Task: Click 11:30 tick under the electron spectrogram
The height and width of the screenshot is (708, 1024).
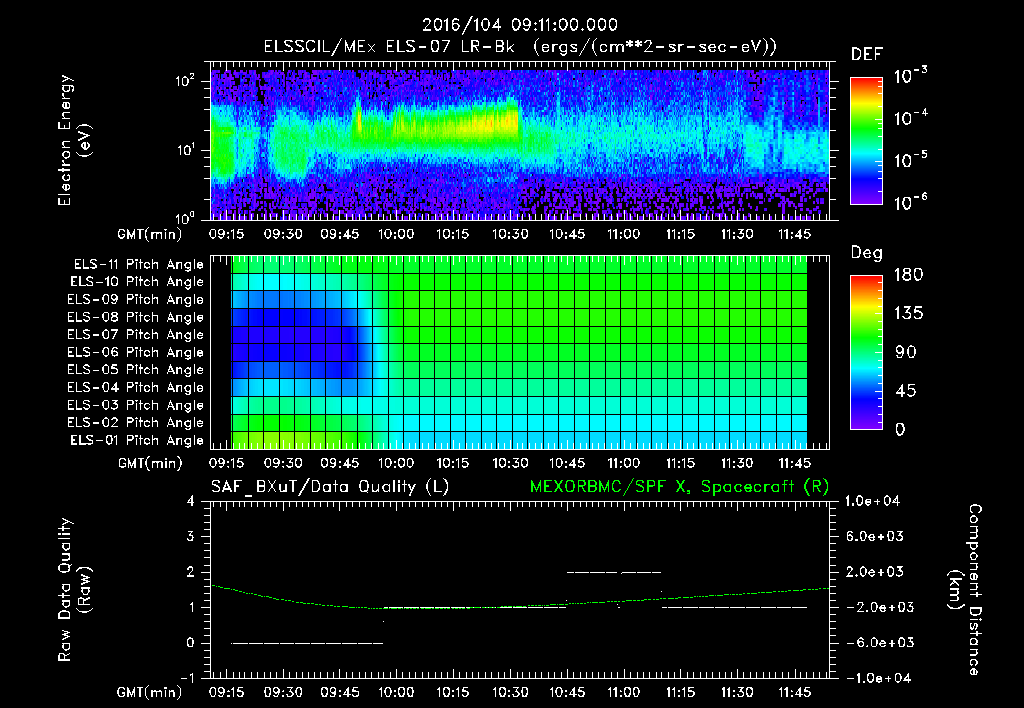Action: pos(737,234)
